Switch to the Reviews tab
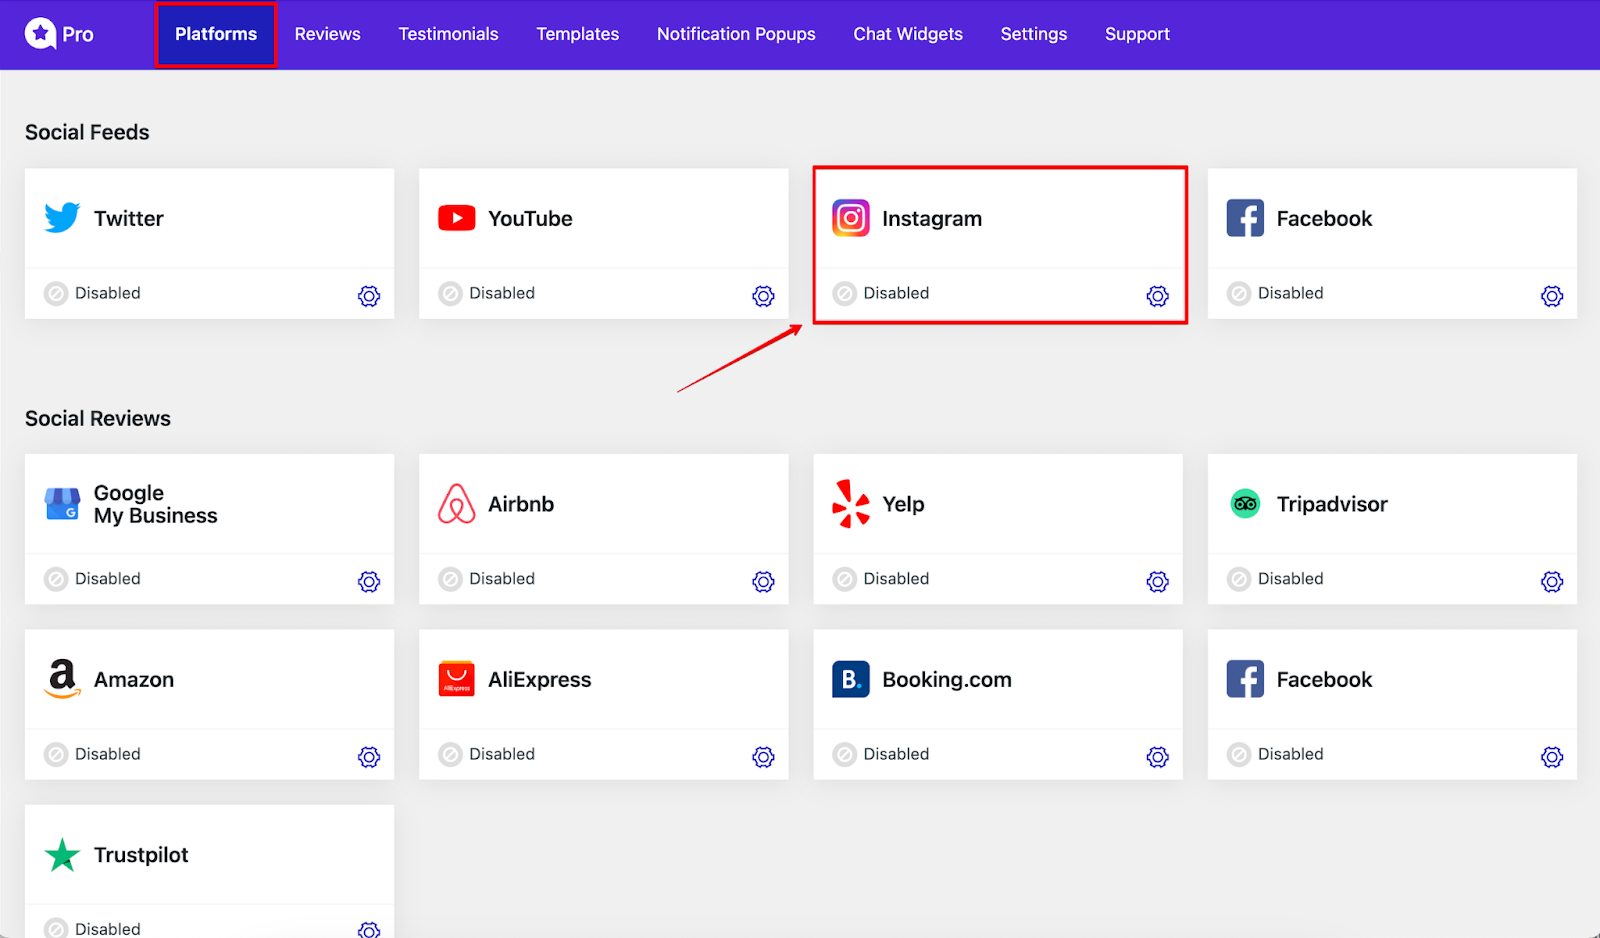Viewport: 1600px width, 938px height. (x=327, y=34)
